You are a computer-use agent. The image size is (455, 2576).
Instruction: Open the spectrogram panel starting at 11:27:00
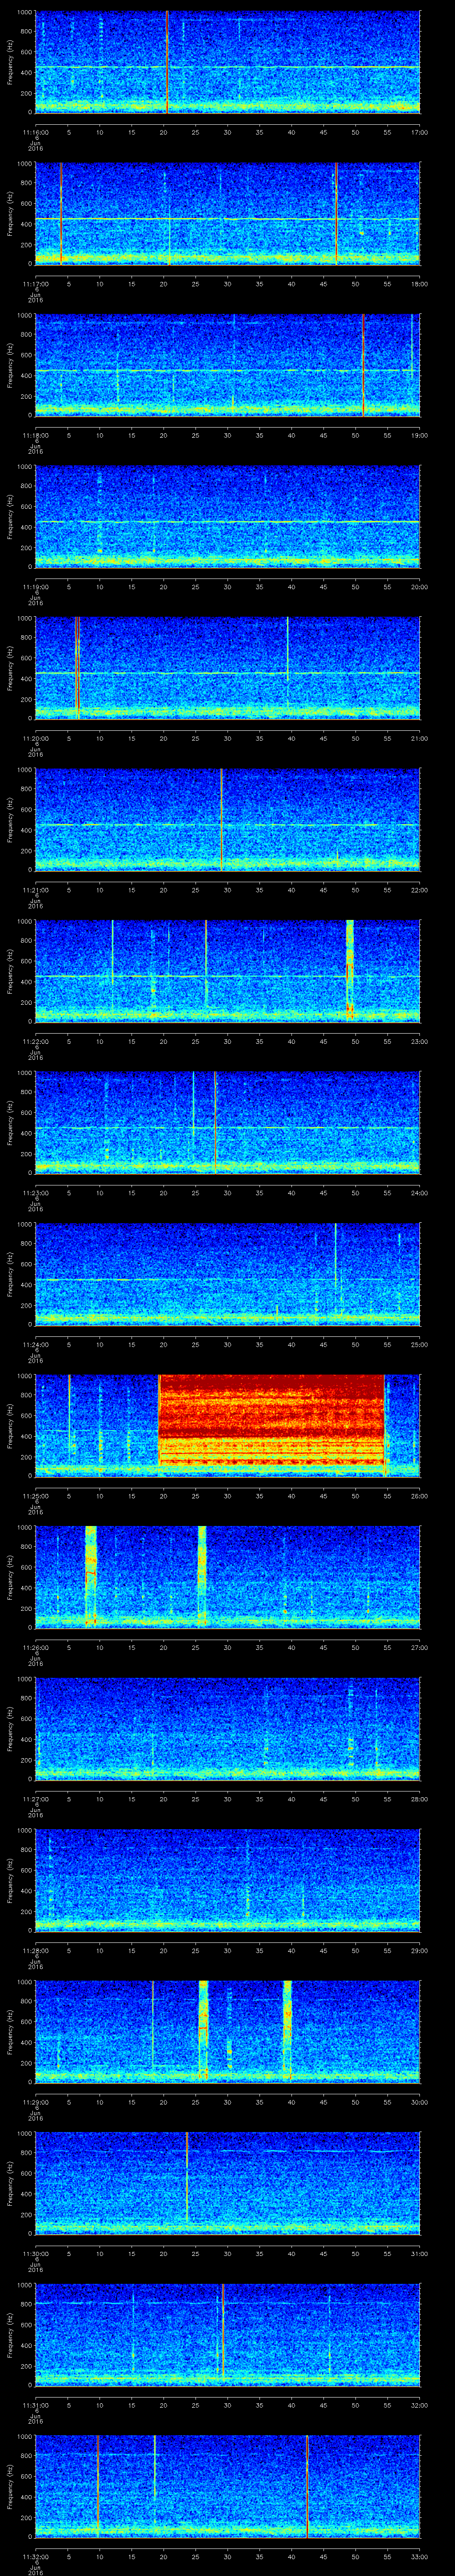(x=228, y=1728)
